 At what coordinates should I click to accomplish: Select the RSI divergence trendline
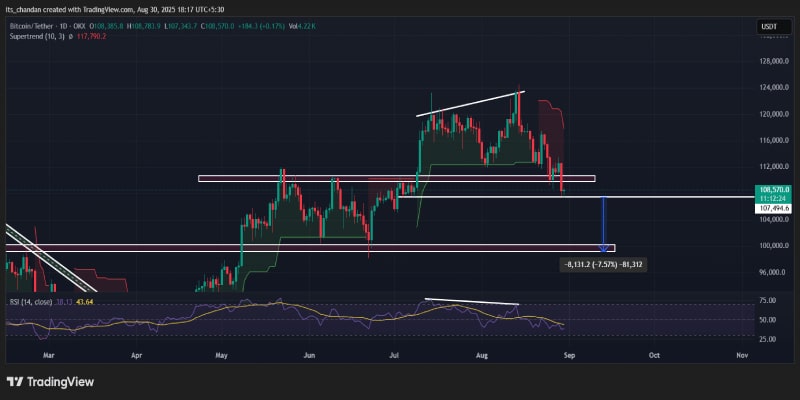coord(472,302)
